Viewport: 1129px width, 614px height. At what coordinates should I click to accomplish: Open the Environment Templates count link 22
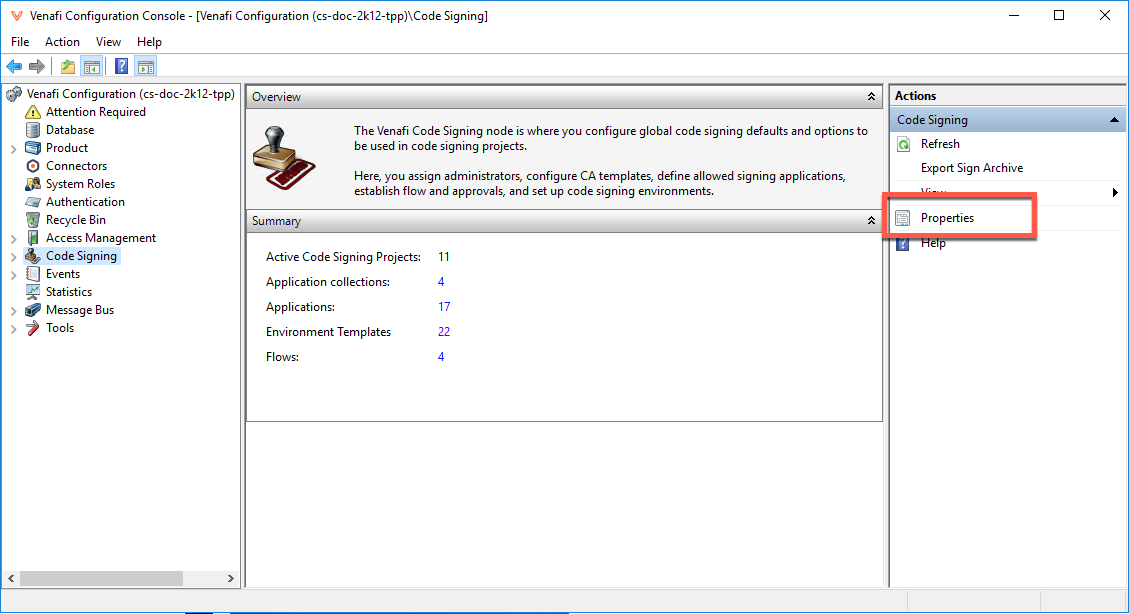point(444,332)
